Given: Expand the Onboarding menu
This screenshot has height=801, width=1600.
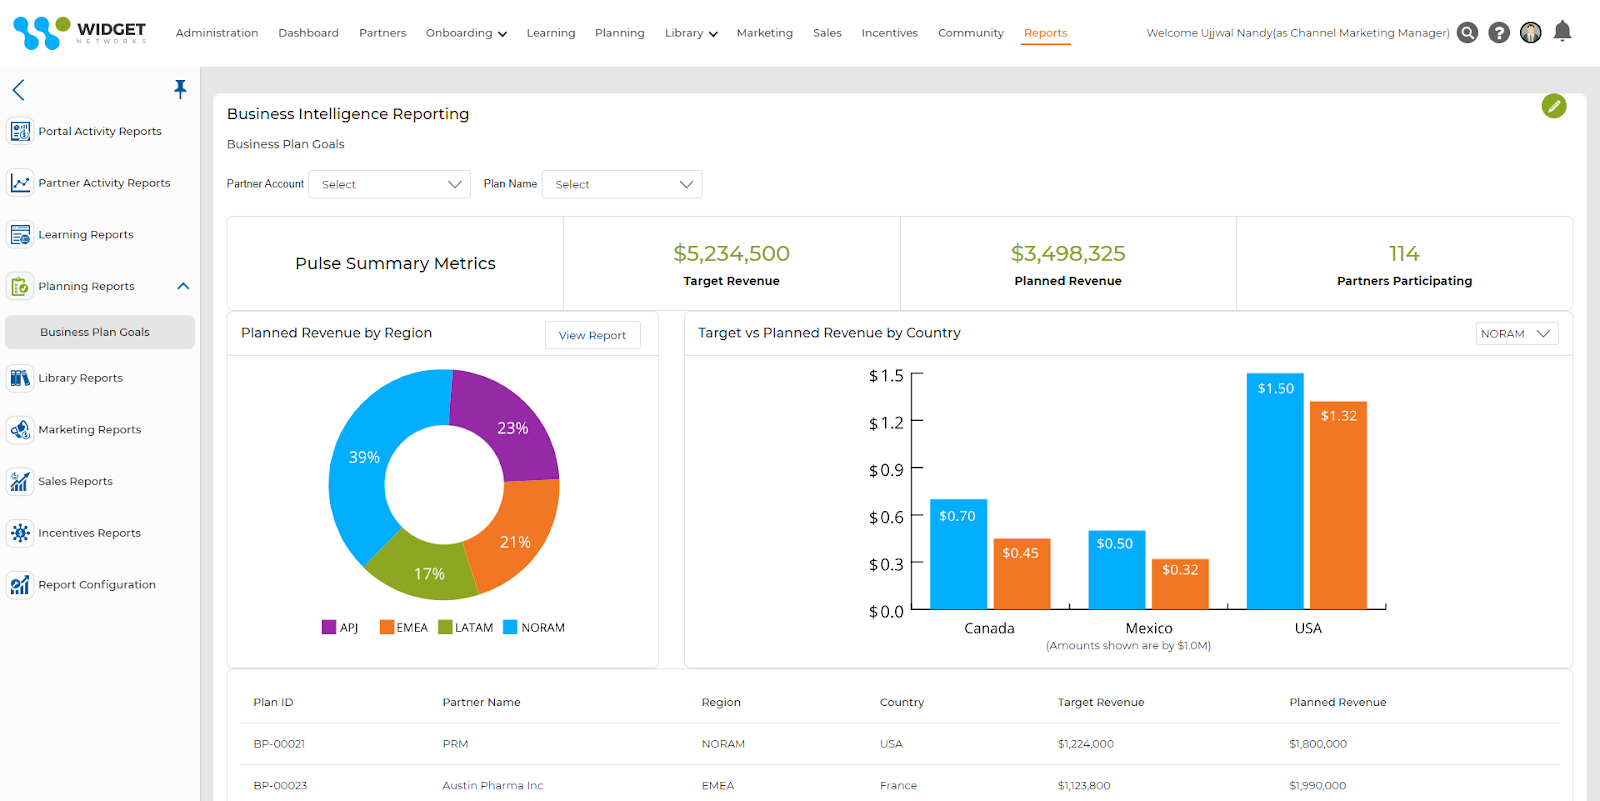Looking at the screenshot, I should pos(466,33).
